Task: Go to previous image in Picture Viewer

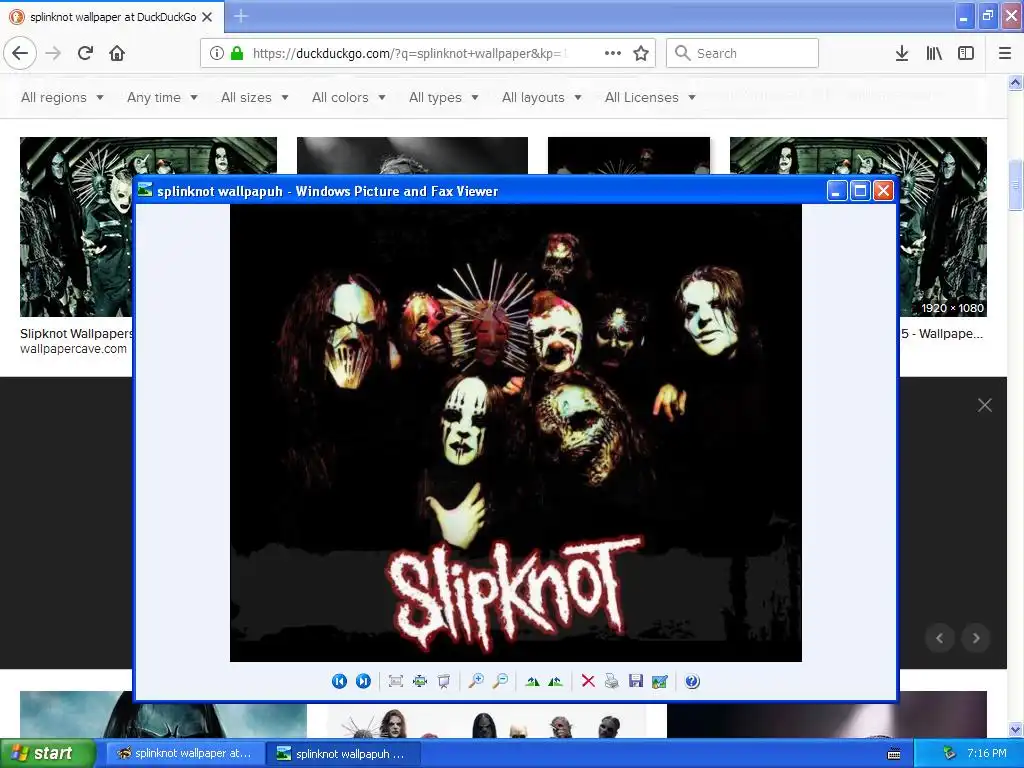Action: point(339,681)
